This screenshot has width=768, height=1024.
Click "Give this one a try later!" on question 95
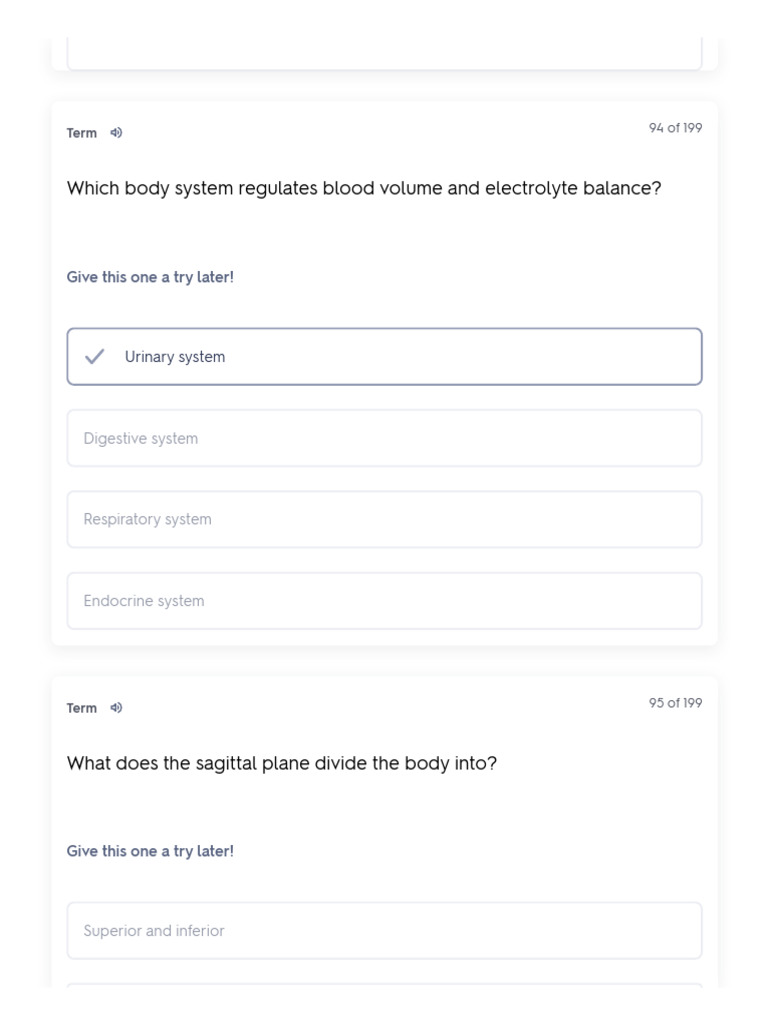(150, 852)
